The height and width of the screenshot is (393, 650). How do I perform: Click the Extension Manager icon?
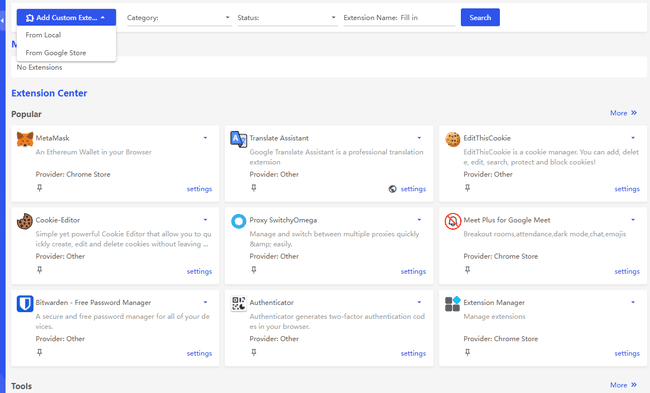pos(453,303)
